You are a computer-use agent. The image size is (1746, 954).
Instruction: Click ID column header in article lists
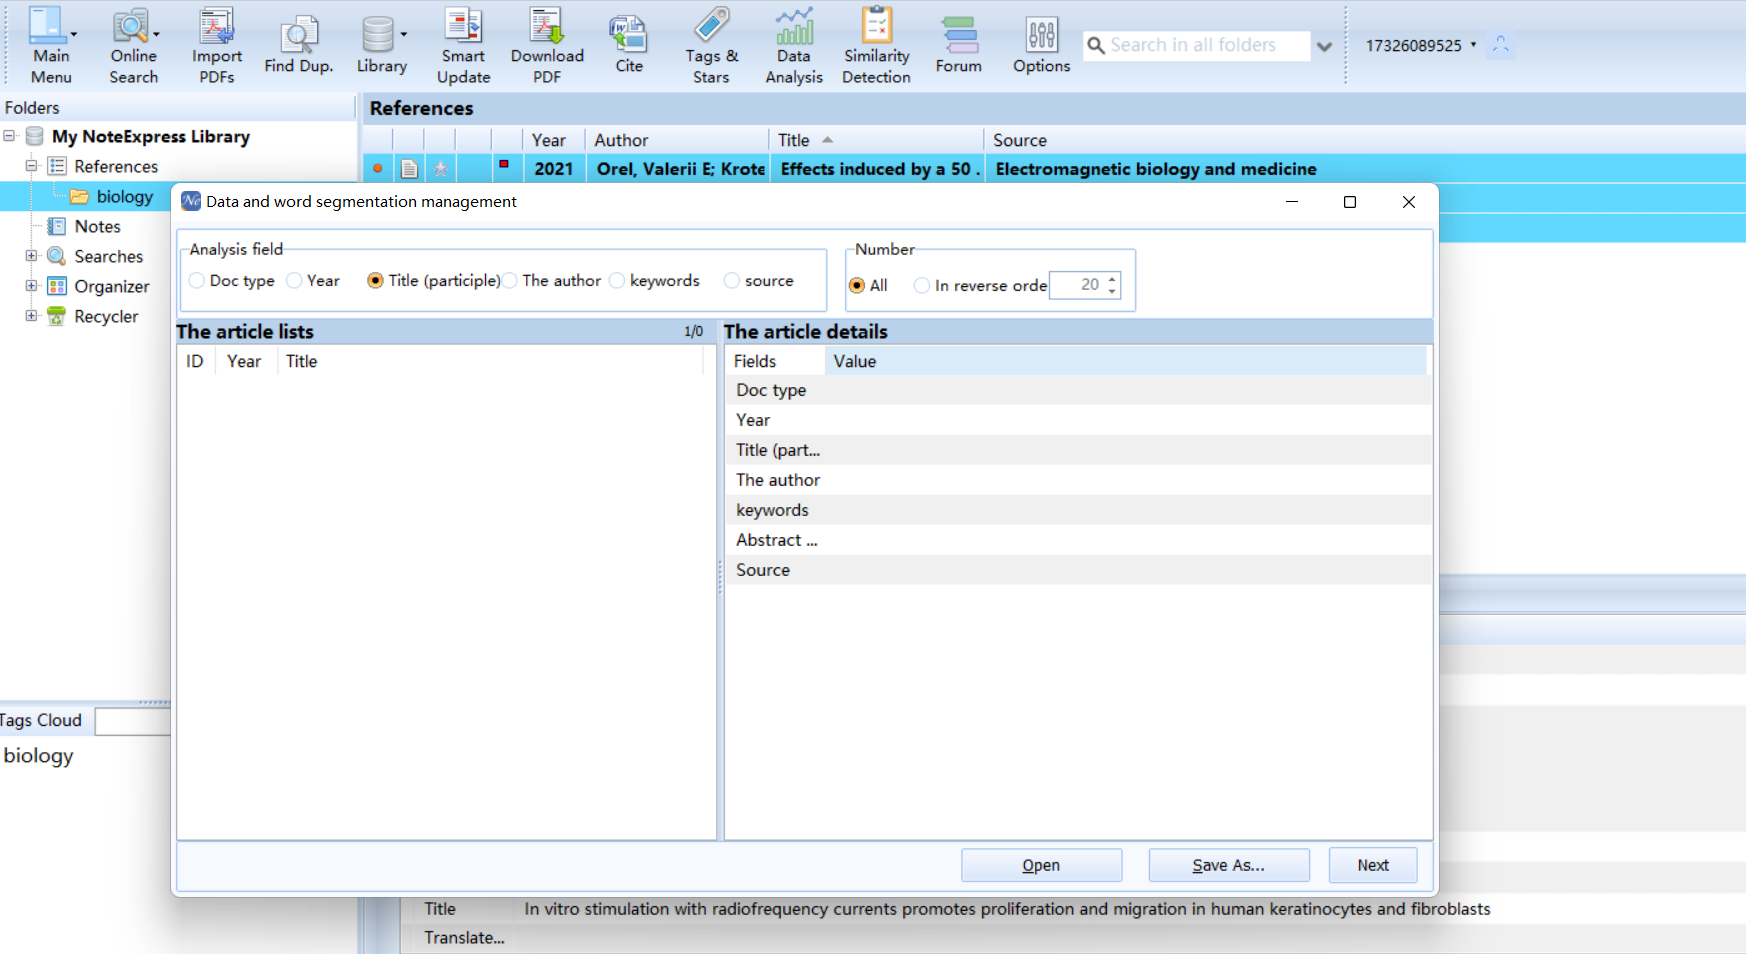(x=195, y=362)
